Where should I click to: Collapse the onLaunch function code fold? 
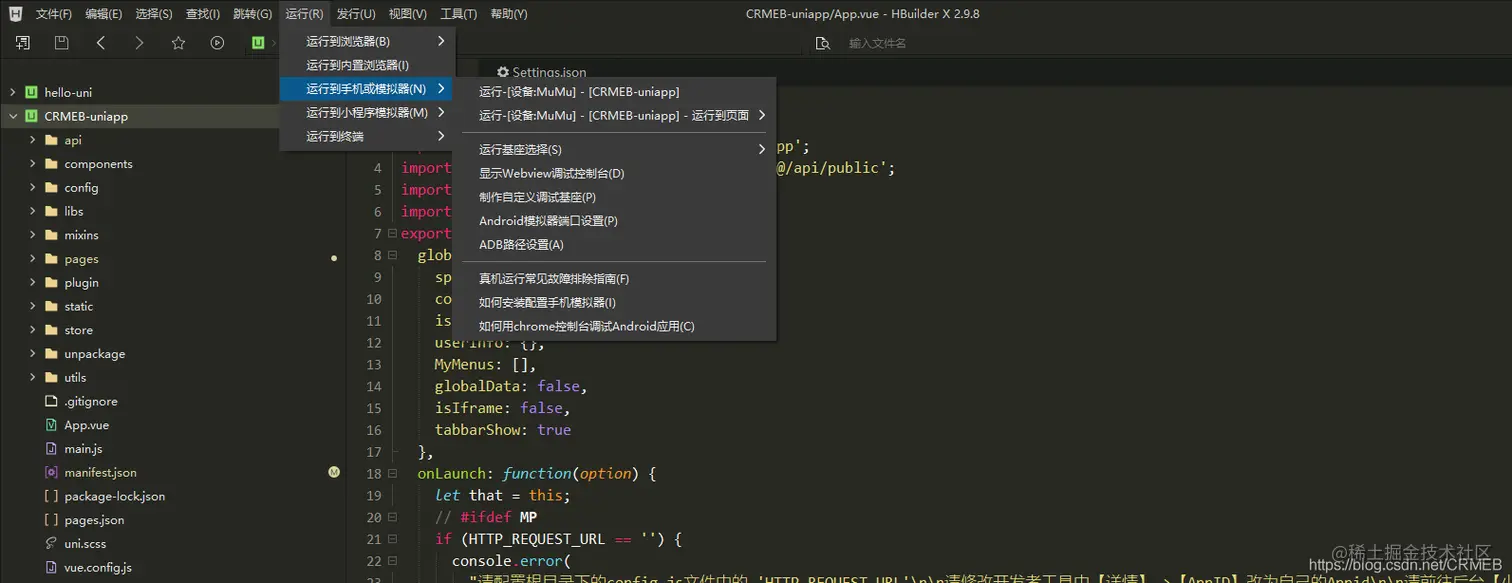(x=391, y=472)
